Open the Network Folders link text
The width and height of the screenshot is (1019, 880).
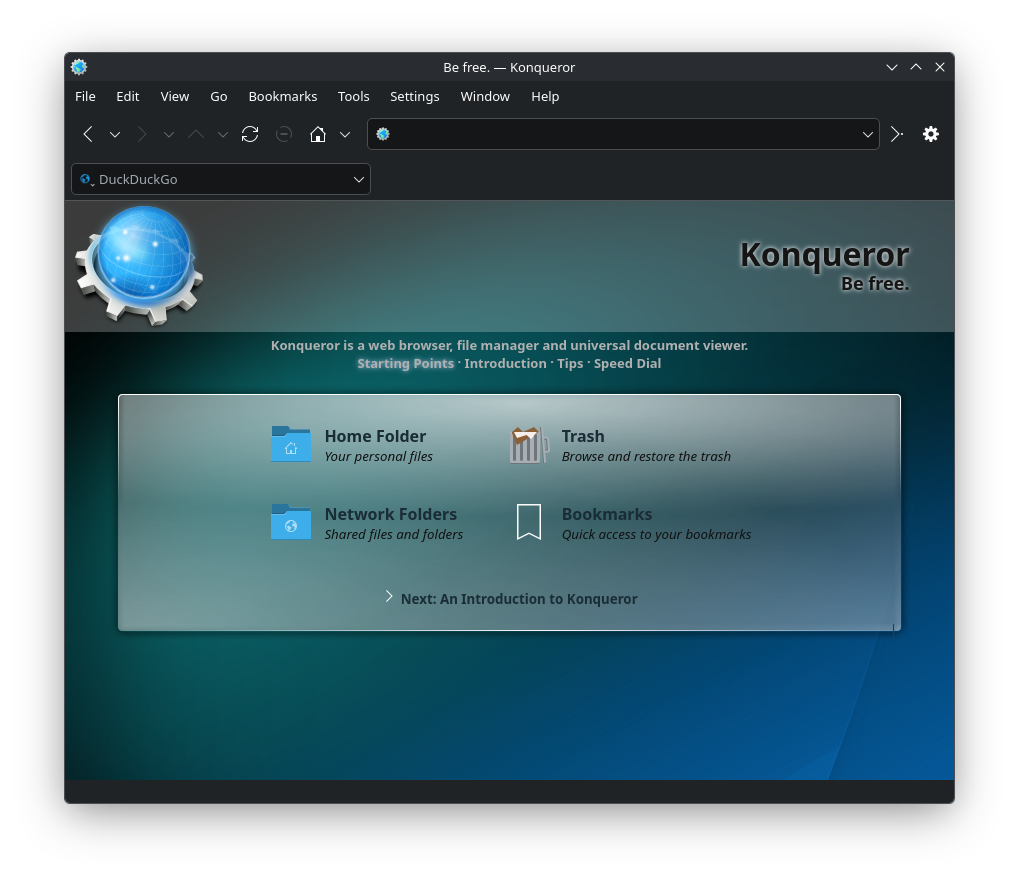coord(391,514)
